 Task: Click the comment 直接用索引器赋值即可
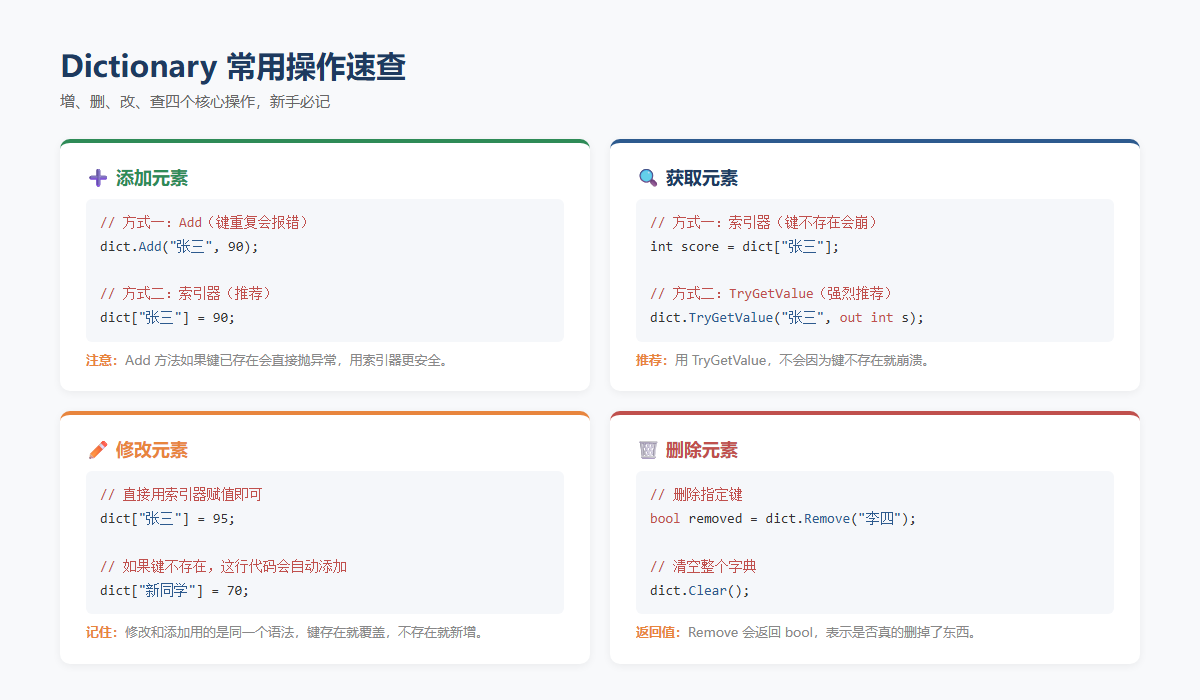click(x=181, y=494)
